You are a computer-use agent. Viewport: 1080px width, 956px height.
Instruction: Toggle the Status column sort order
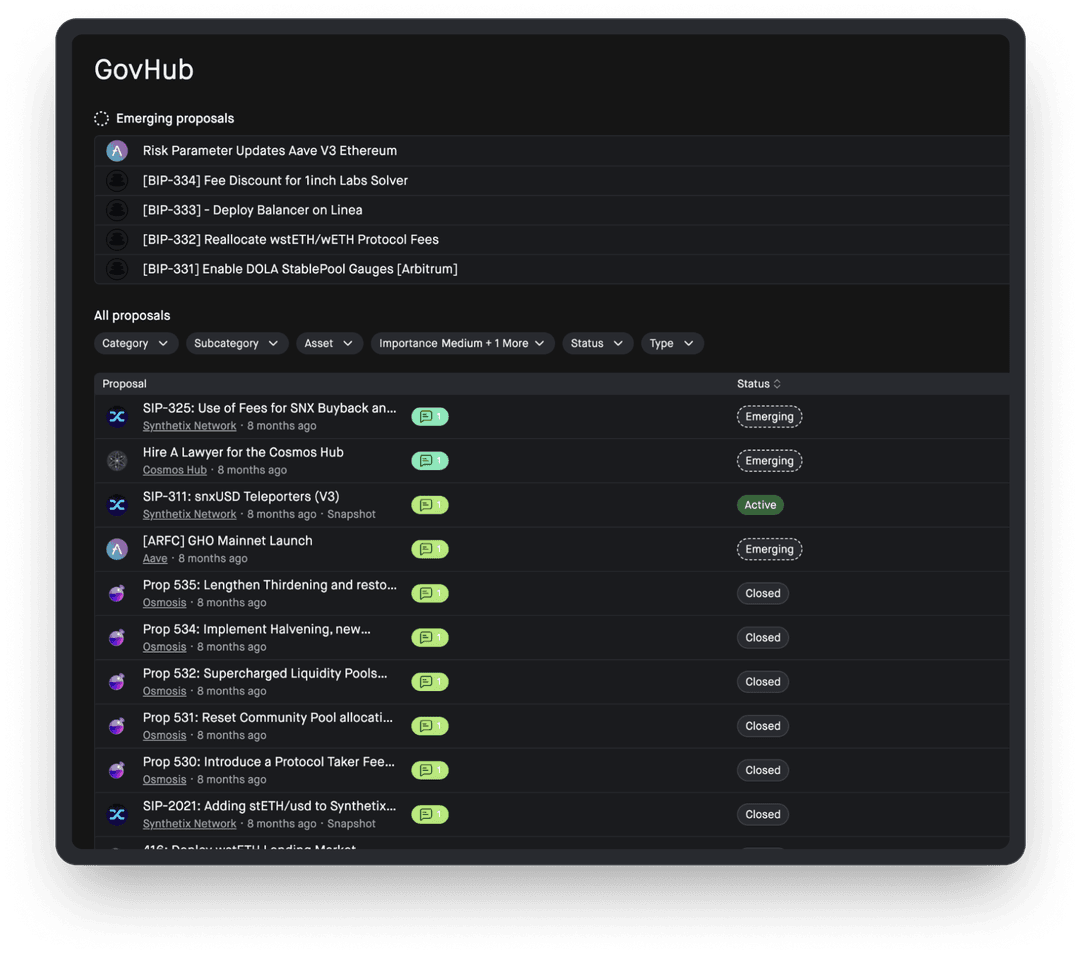[758, 383]
